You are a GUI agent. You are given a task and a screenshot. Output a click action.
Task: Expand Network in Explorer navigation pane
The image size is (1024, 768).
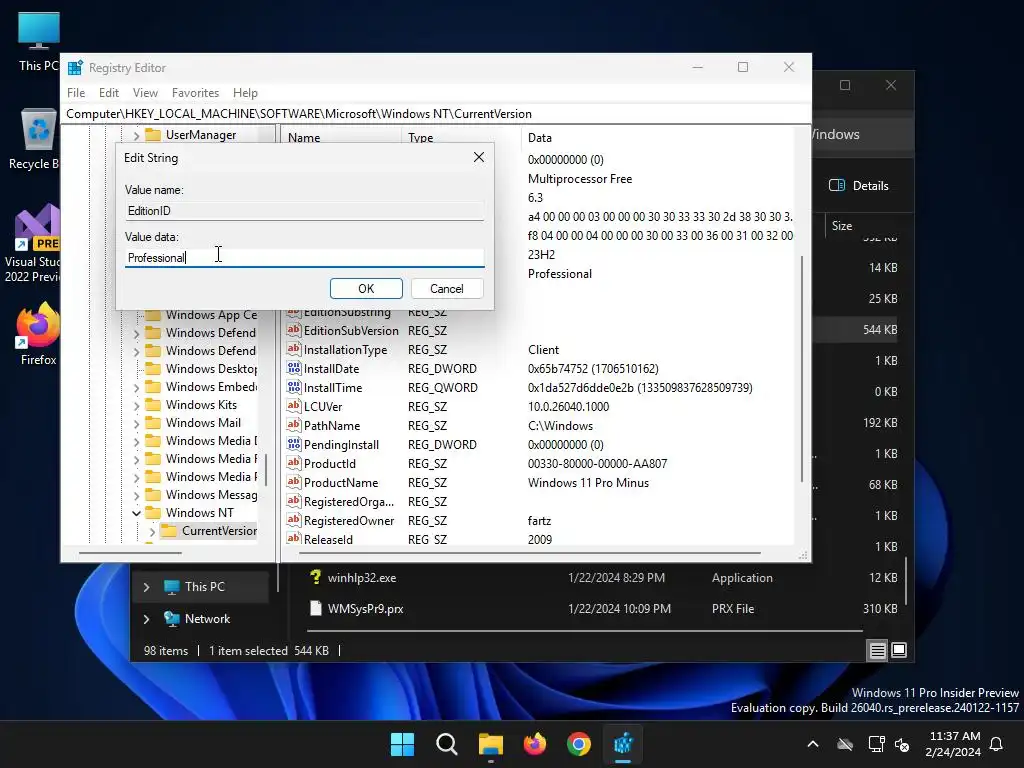coord(146,618)
